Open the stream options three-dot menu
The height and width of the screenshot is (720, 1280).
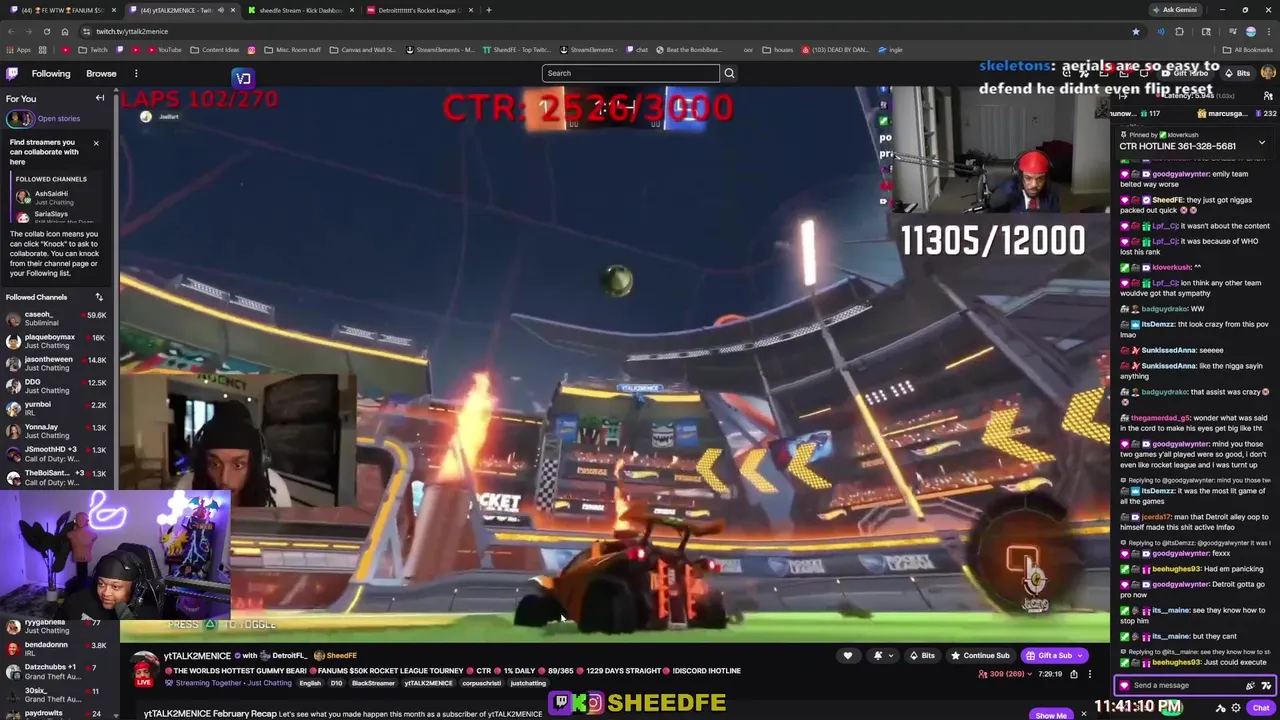1091,674
